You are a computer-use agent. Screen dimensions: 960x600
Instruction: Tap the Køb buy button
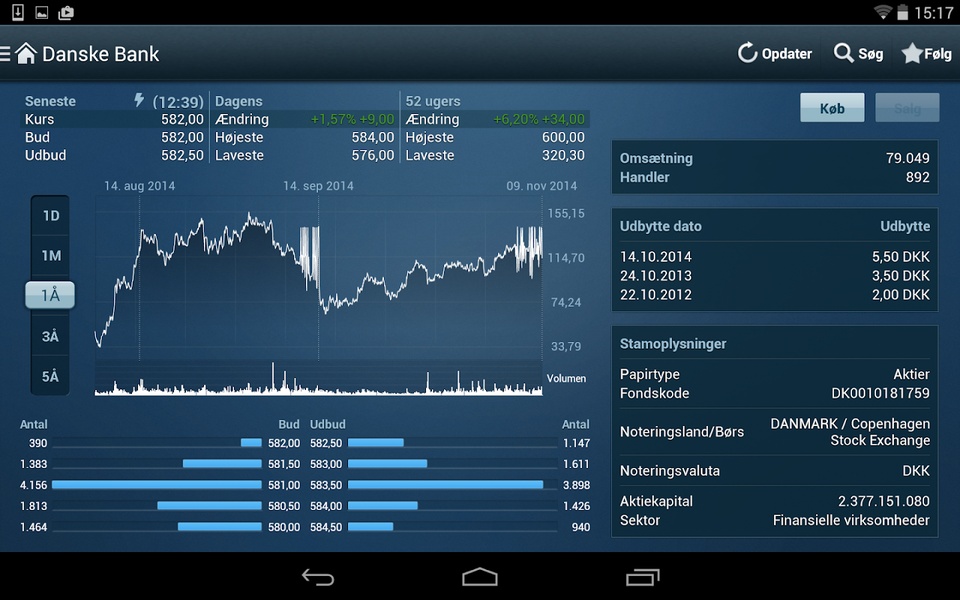pos(832,108)
